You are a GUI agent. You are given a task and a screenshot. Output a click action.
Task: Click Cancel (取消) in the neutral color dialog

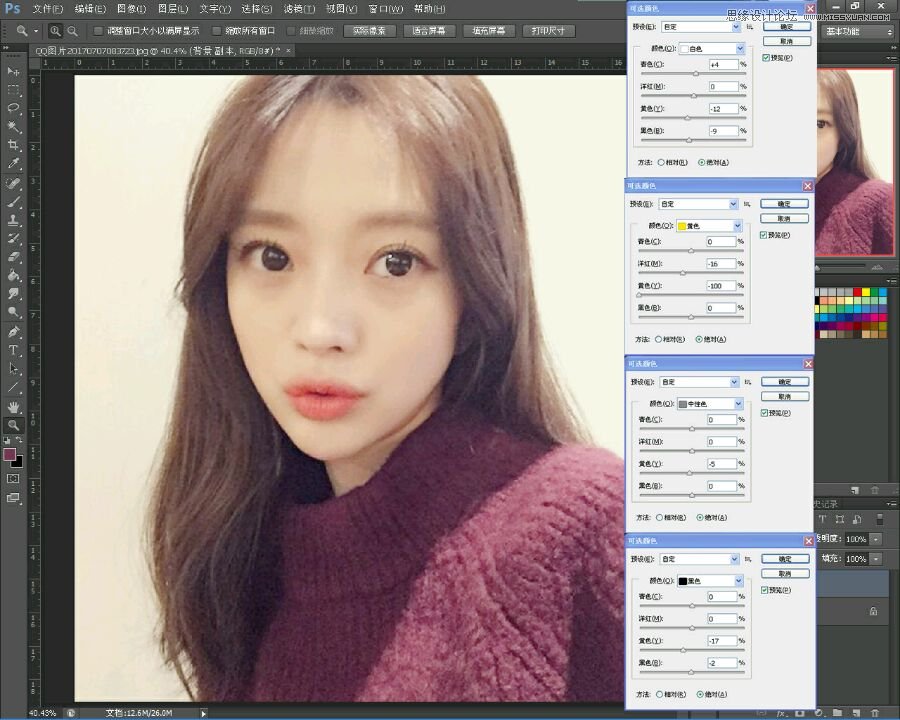click(785, 397)
